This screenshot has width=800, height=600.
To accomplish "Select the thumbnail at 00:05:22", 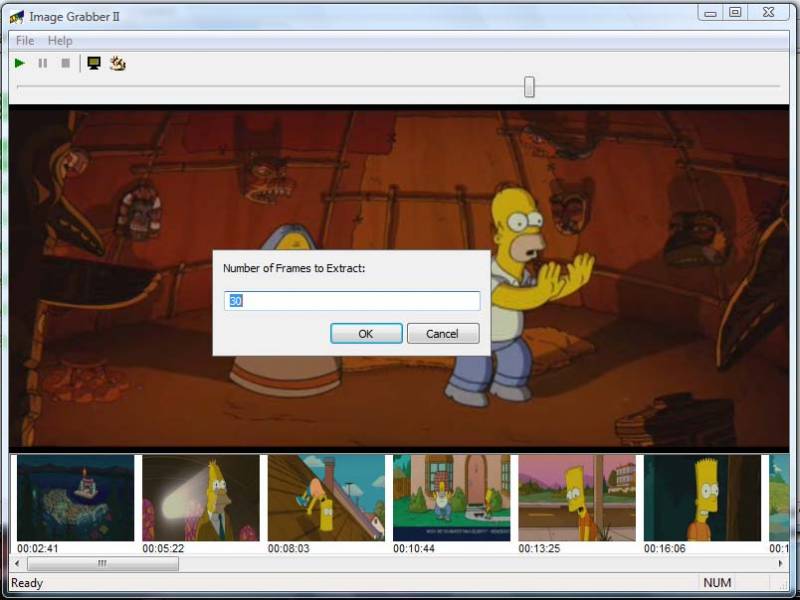I will [x=201, y=498].
